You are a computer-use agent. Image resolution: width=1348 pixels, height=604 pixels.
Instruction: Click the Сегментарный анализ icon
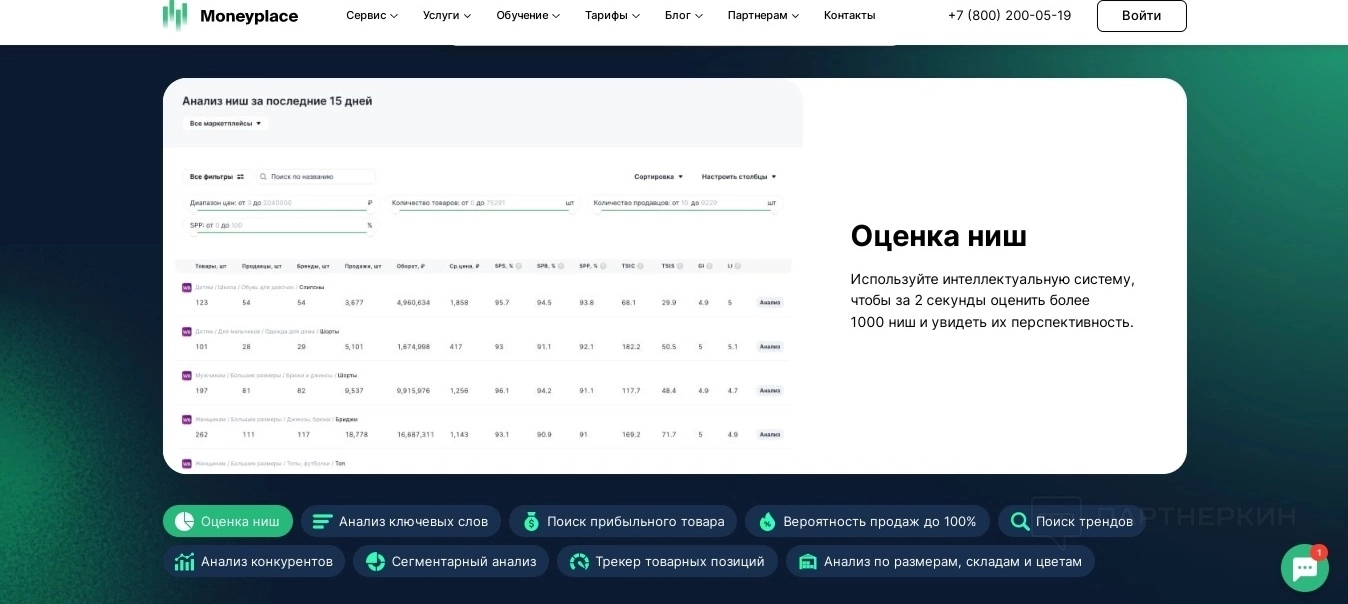pyautogui.click(x=375, y=561)
